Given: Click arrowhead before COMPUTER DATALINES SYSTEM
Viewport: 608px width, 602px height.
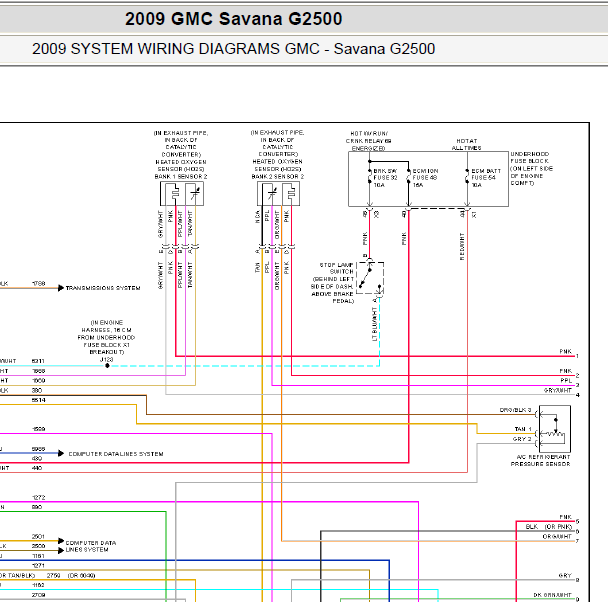Looking at the screenshot, I should click(61, 454).
